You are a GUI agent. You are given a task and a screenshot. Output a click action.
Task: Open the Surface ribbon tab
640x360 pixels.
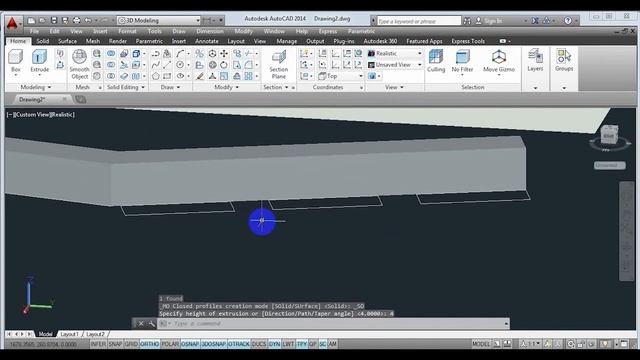click(67, 41)
